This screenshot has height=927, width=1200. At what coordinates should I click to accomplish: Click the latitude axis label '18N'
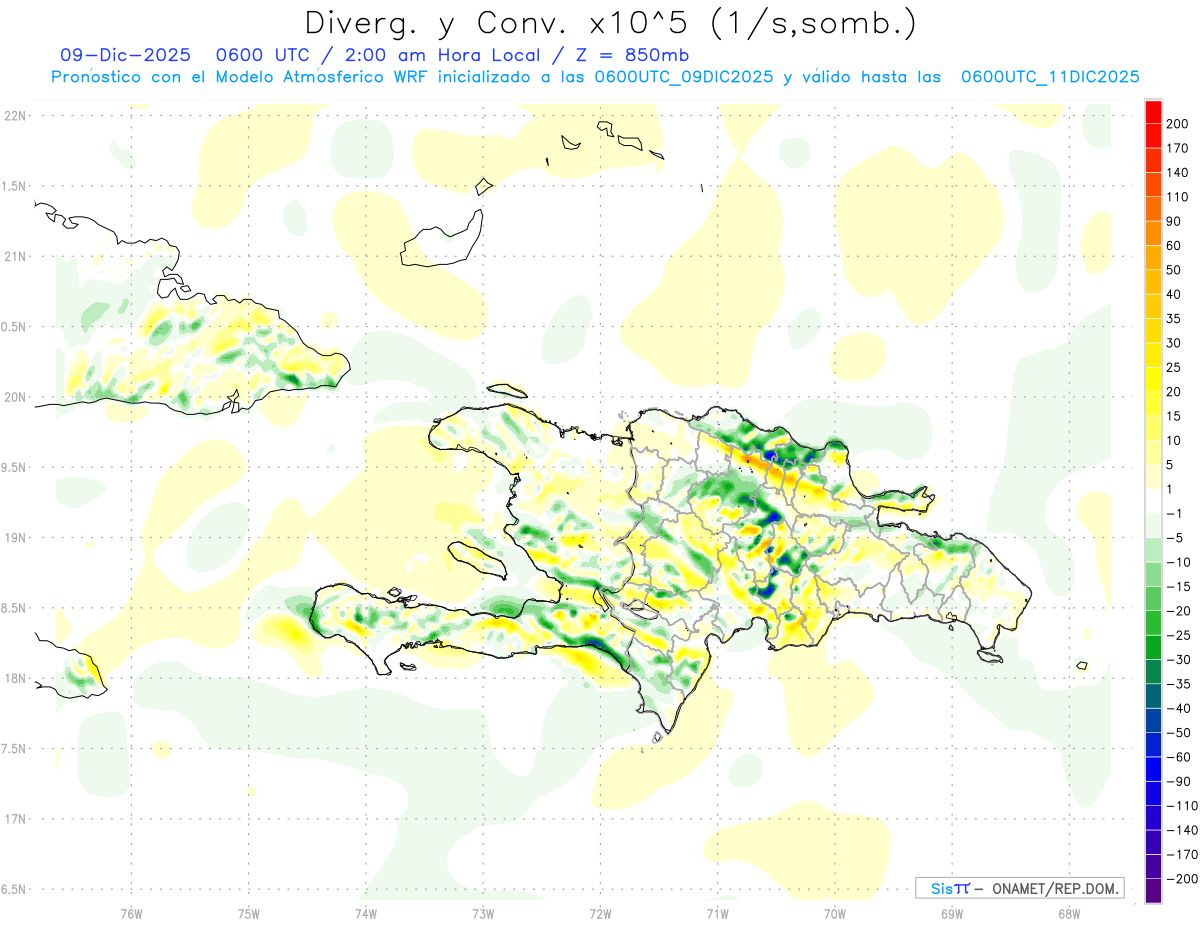tap(15, 678)
